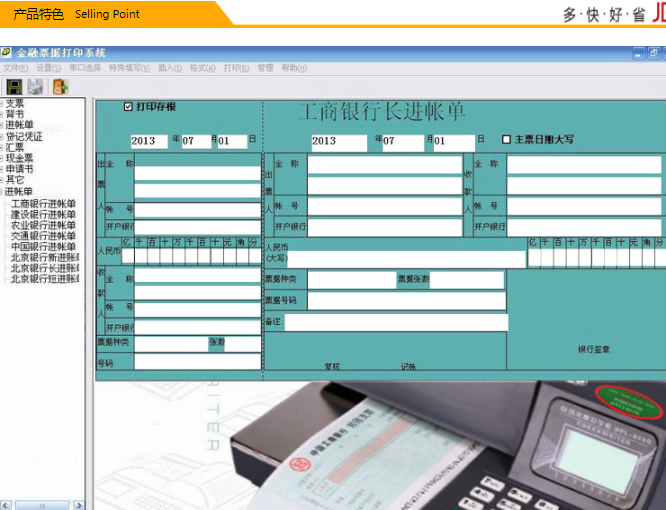This screenshot has height=510, width=666.
Task: Select 北京银行新进账 tree entry
Action: click(45, 257)
